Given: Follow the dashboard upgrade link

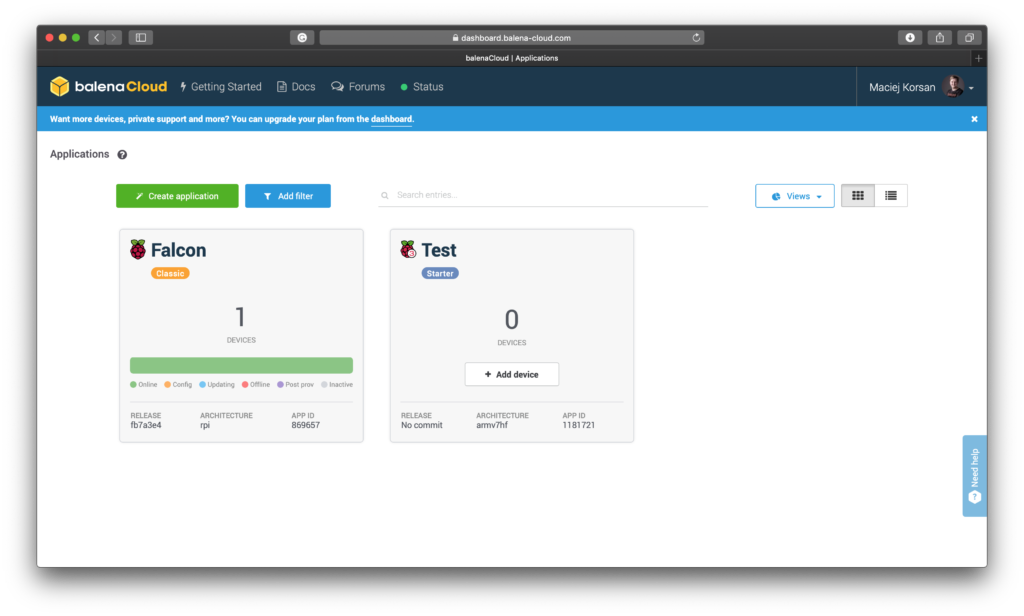Looking at the screenshot, I should click(x=391, y=119).
